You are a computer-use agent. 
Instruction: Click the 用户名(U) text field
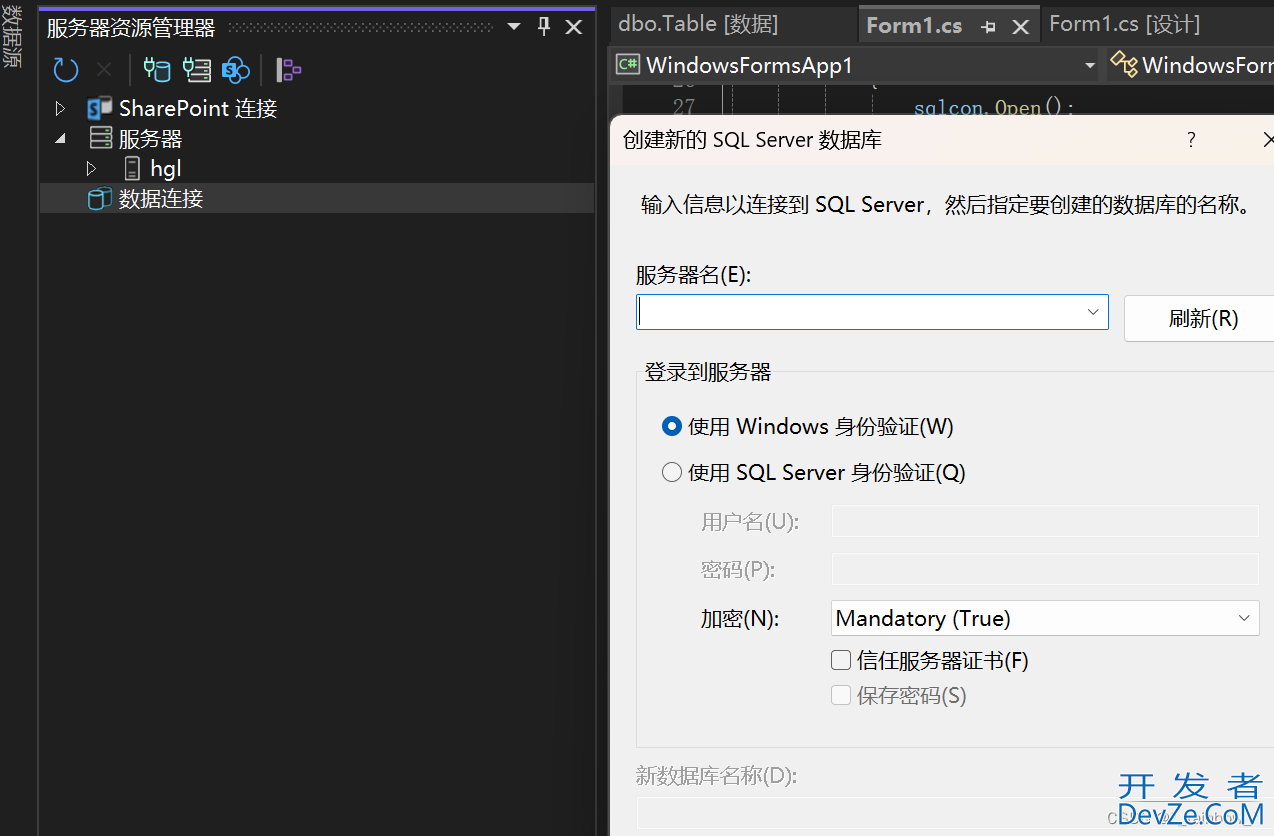(x=1045, y=521)
